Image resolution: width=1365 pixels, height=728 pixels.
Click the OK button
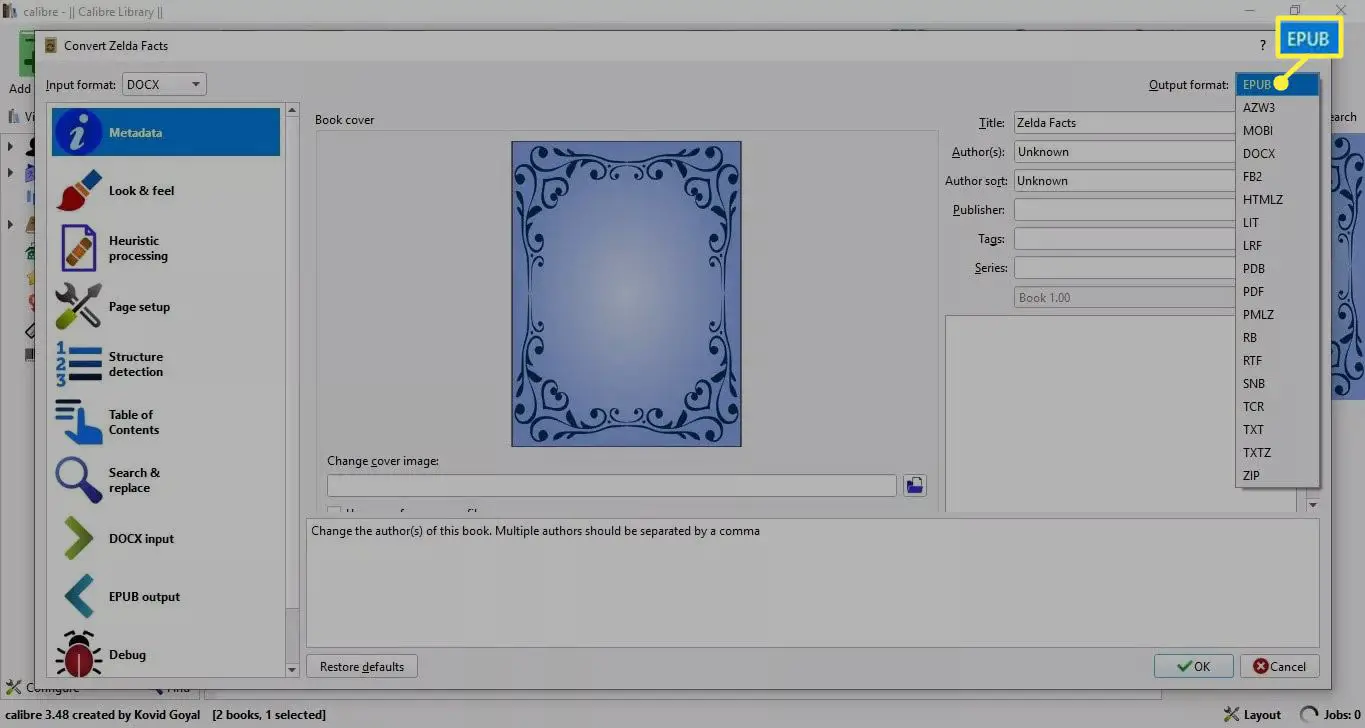[1193, 666]
